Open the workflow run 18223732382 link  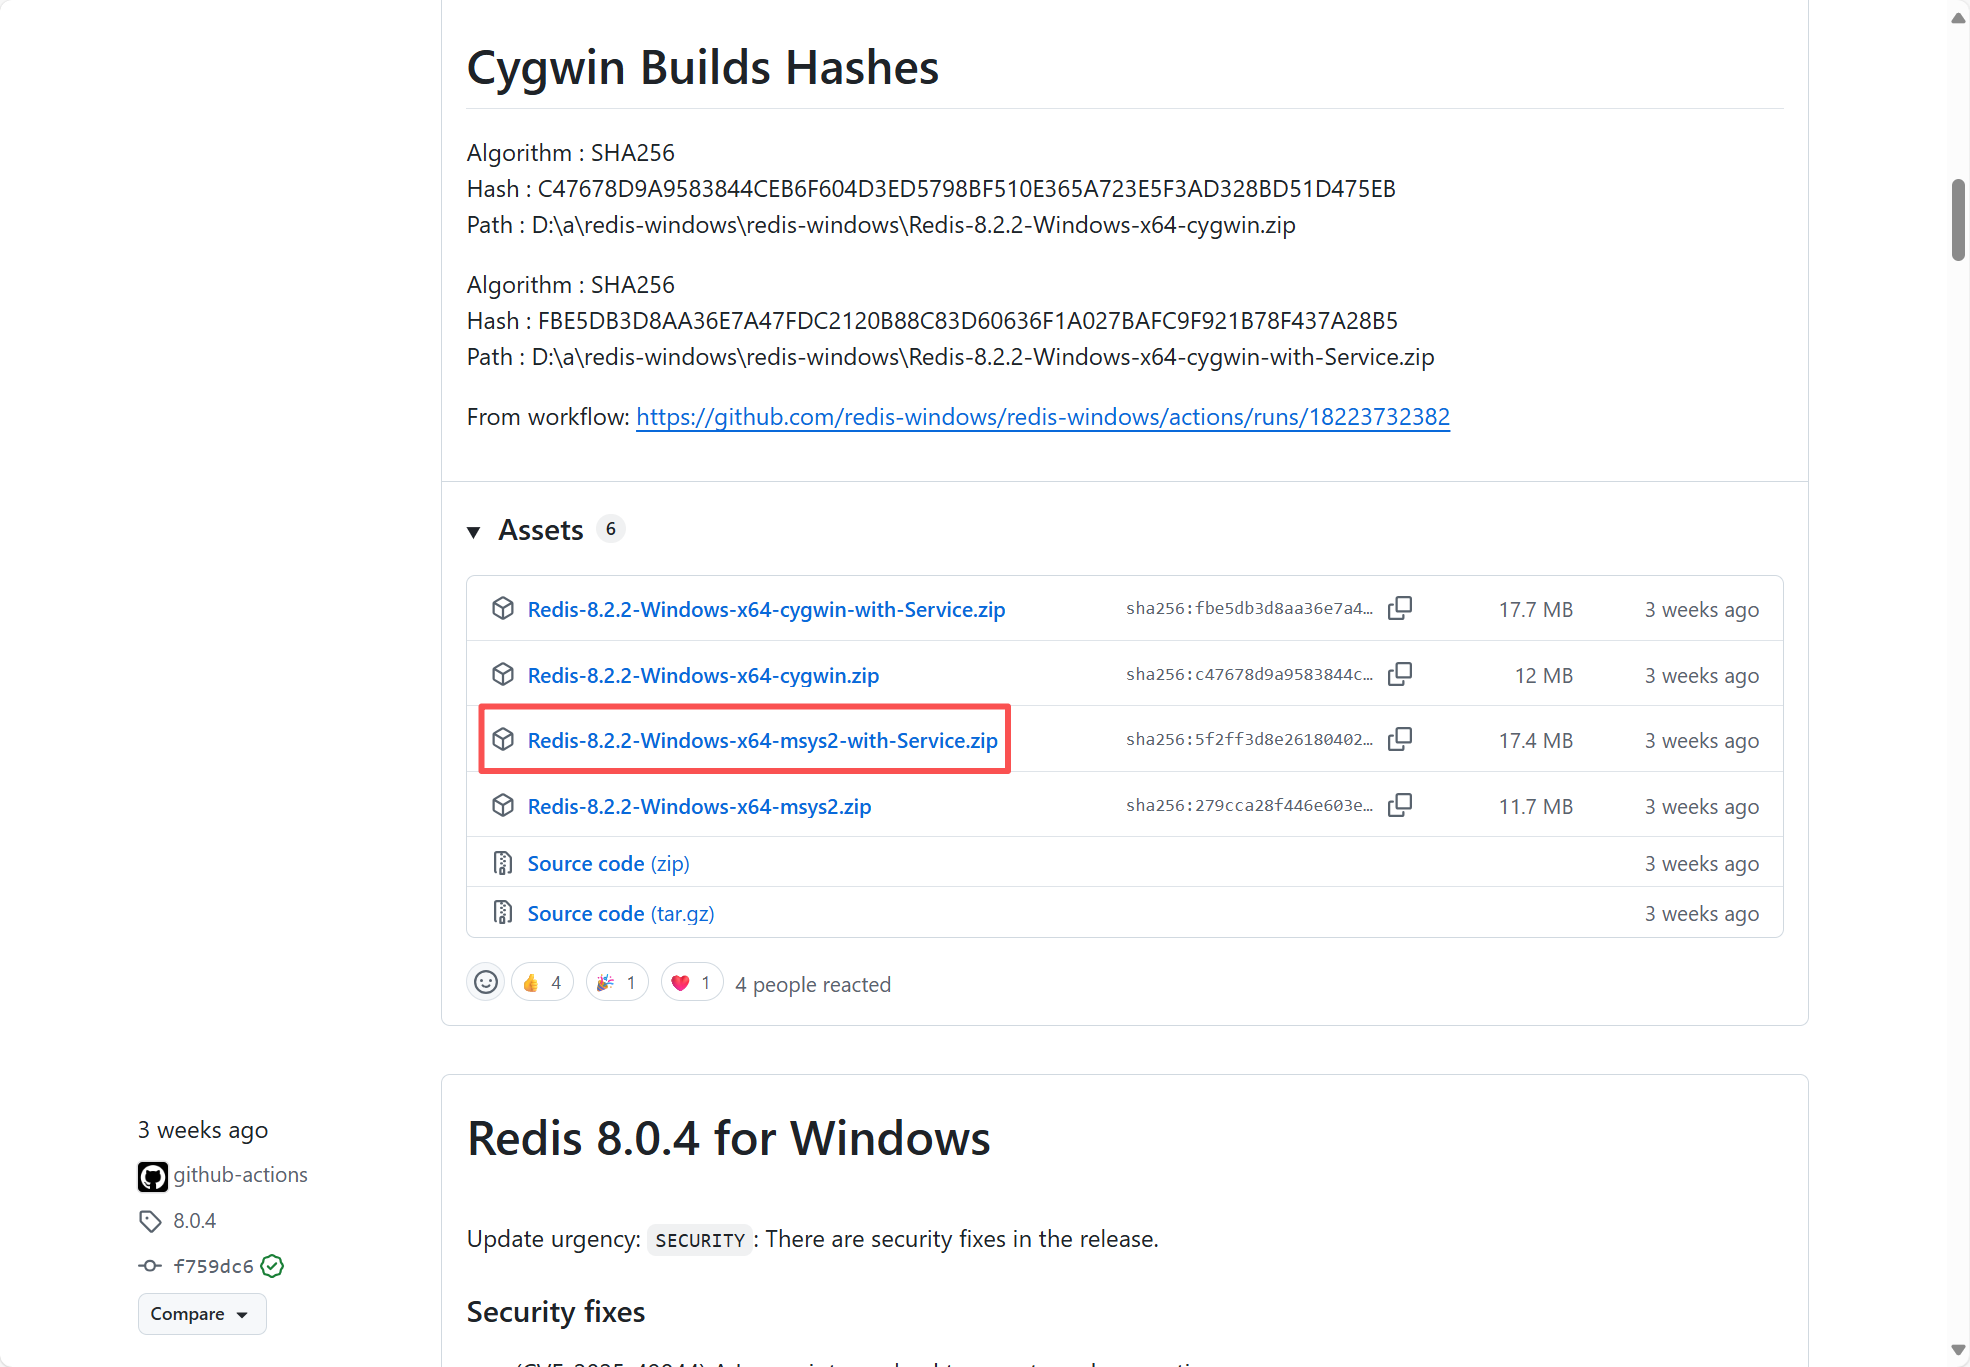coord(1042,417)
